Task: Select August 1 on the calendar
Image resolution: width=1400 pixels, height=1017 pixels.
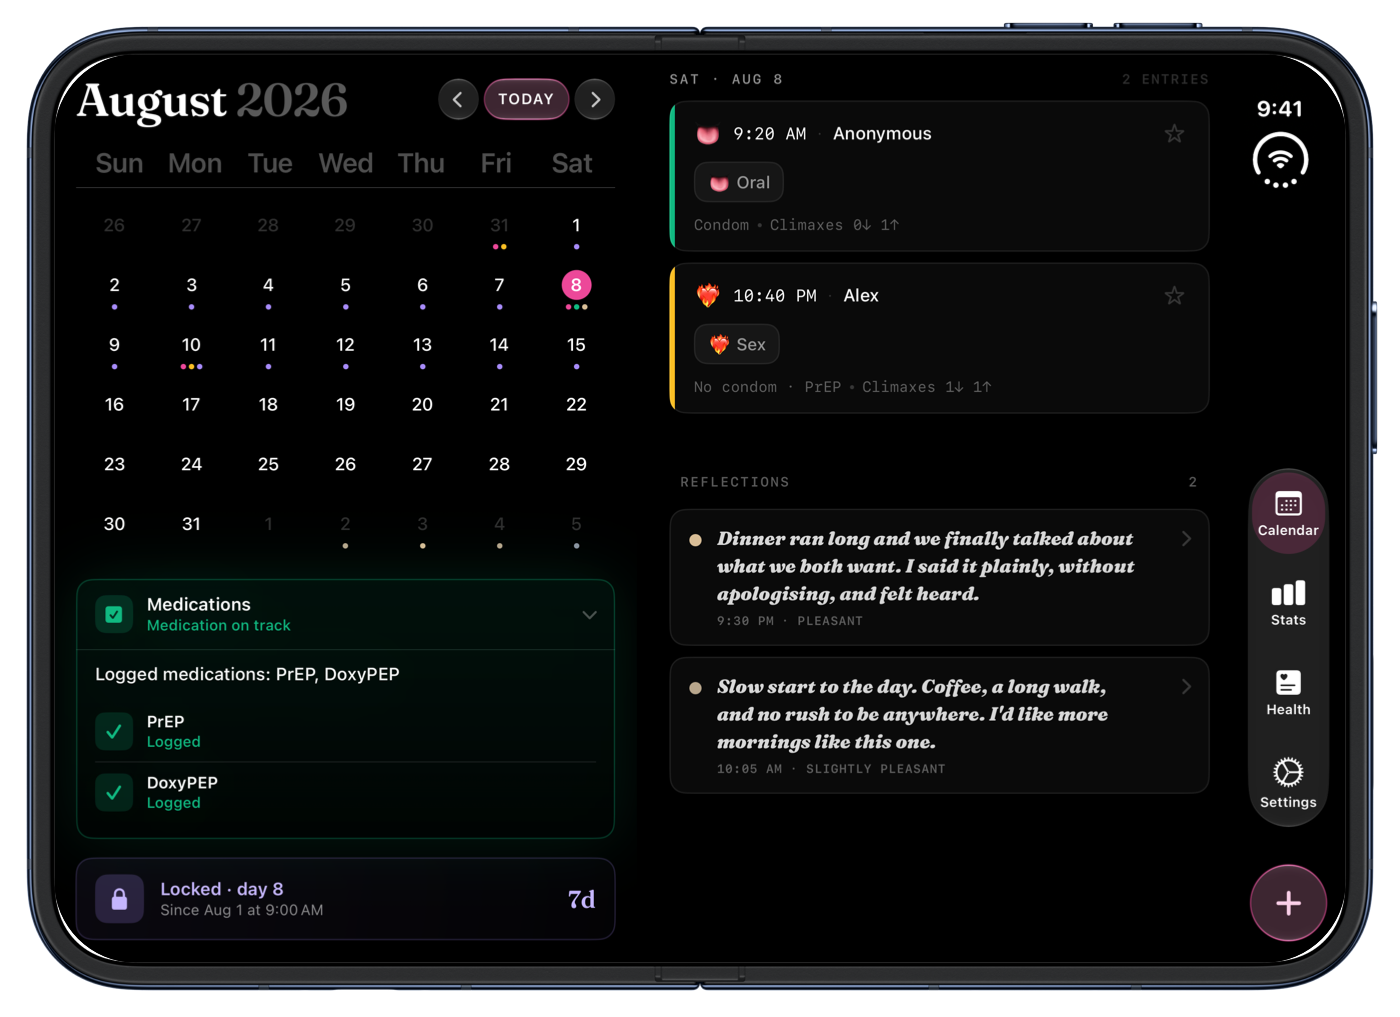Action: tap(576, 226)
